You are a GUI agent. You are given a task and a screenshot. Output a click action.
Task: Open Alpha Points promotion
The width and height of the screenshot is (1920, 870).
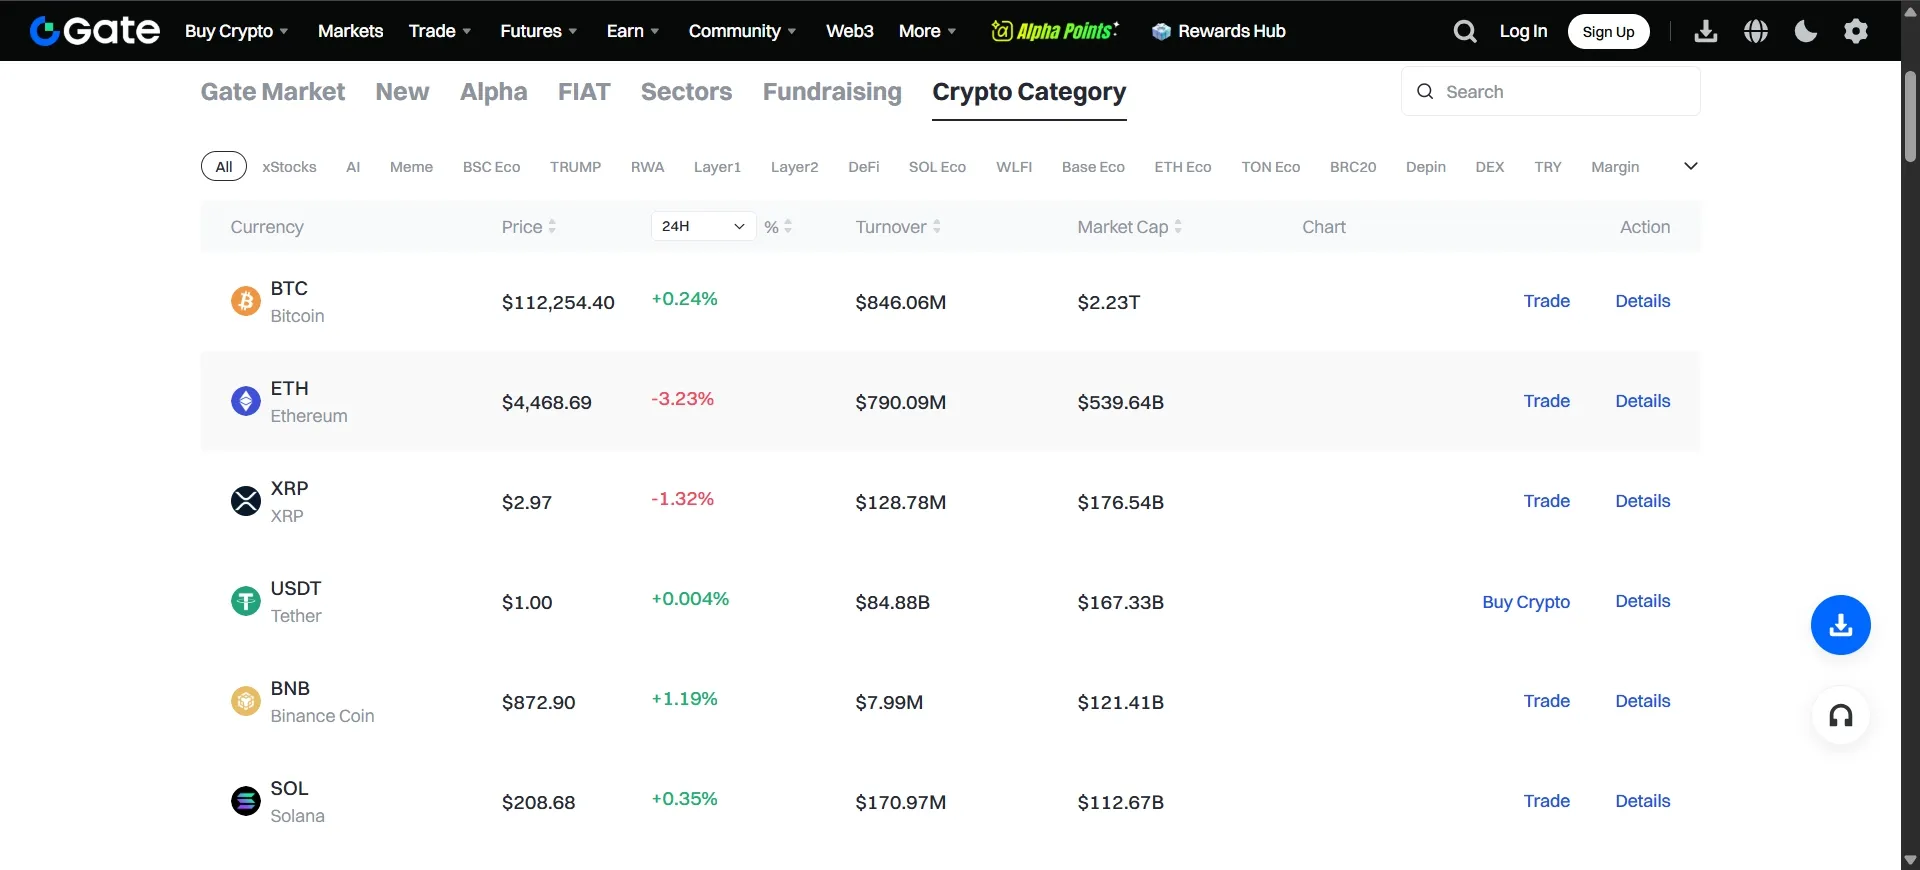point(1055,31)
